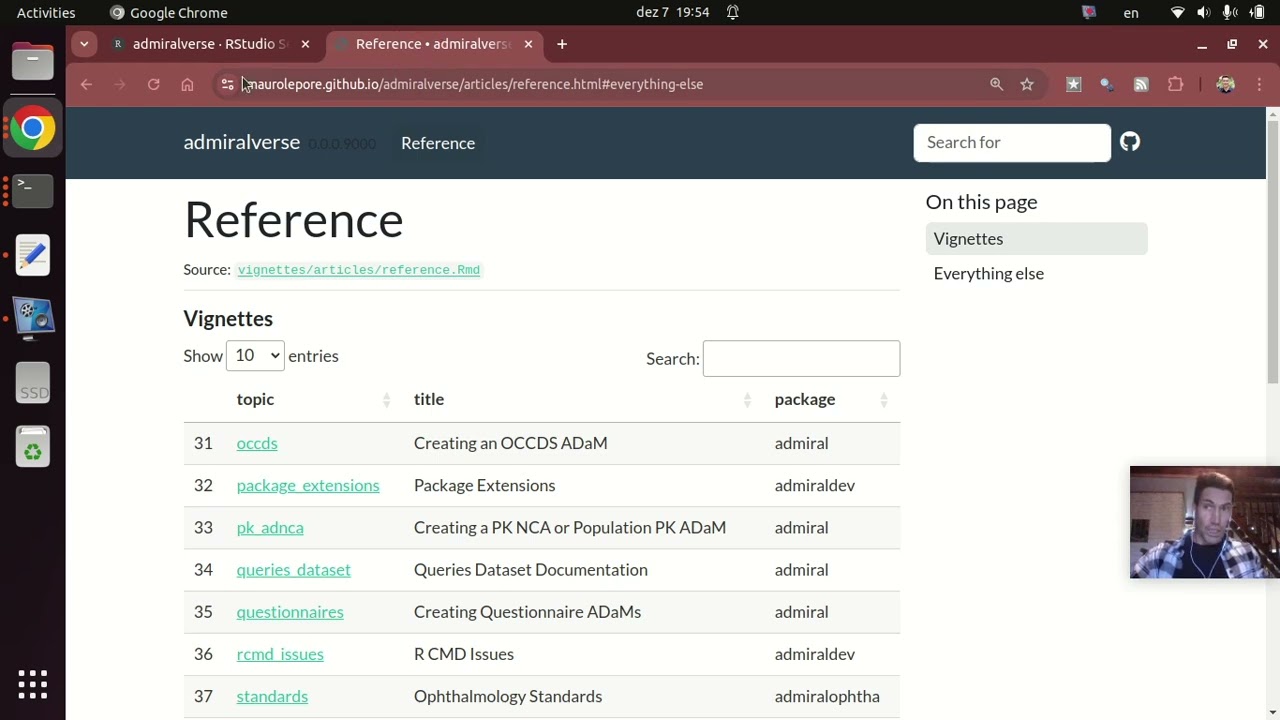Click the browser address bar URL

click(475, 84)
